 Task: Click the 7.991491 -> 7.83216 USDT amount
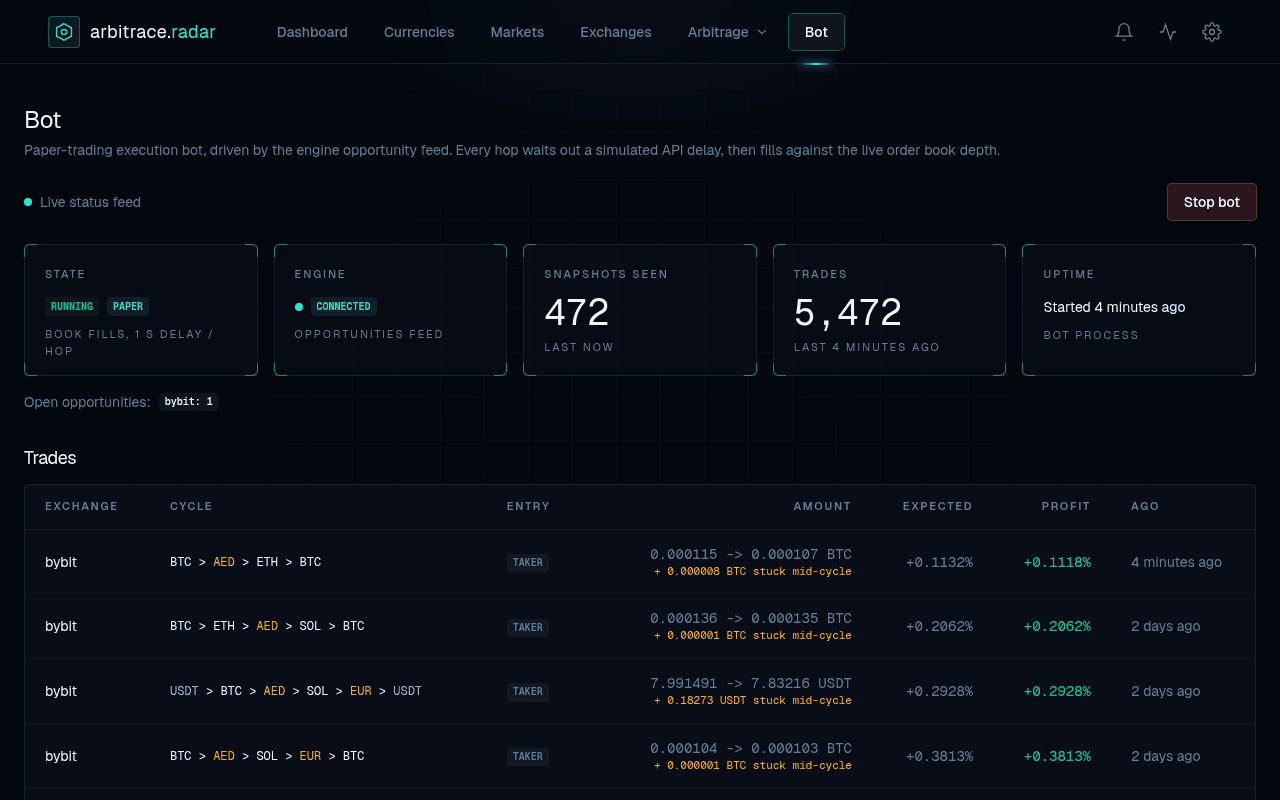point(751,683)
